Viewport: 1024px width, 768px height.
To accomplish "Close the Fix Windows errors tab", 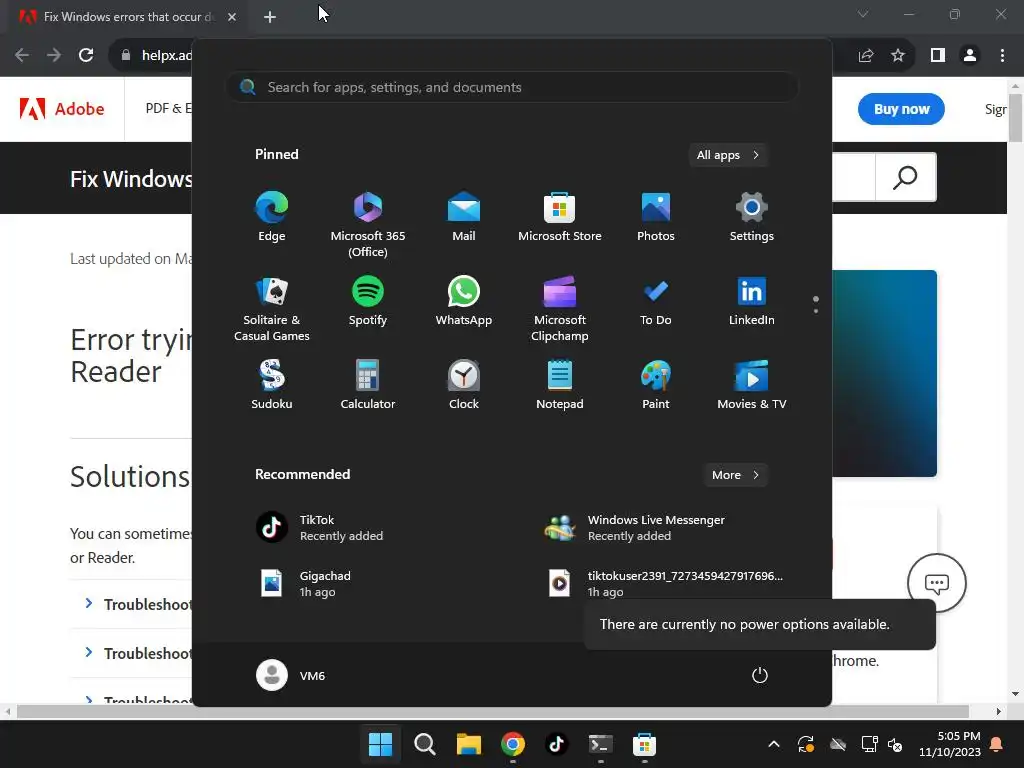I will pos(232,17).
